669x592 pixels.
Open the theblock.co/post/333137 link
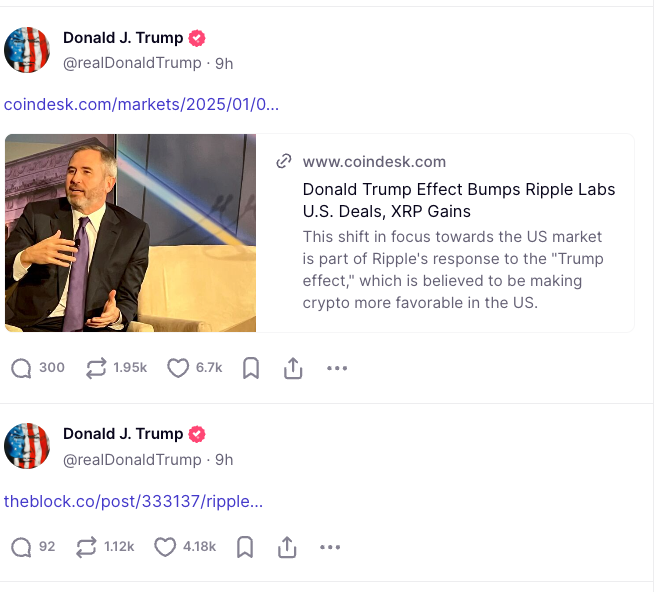tap(133, 501)
